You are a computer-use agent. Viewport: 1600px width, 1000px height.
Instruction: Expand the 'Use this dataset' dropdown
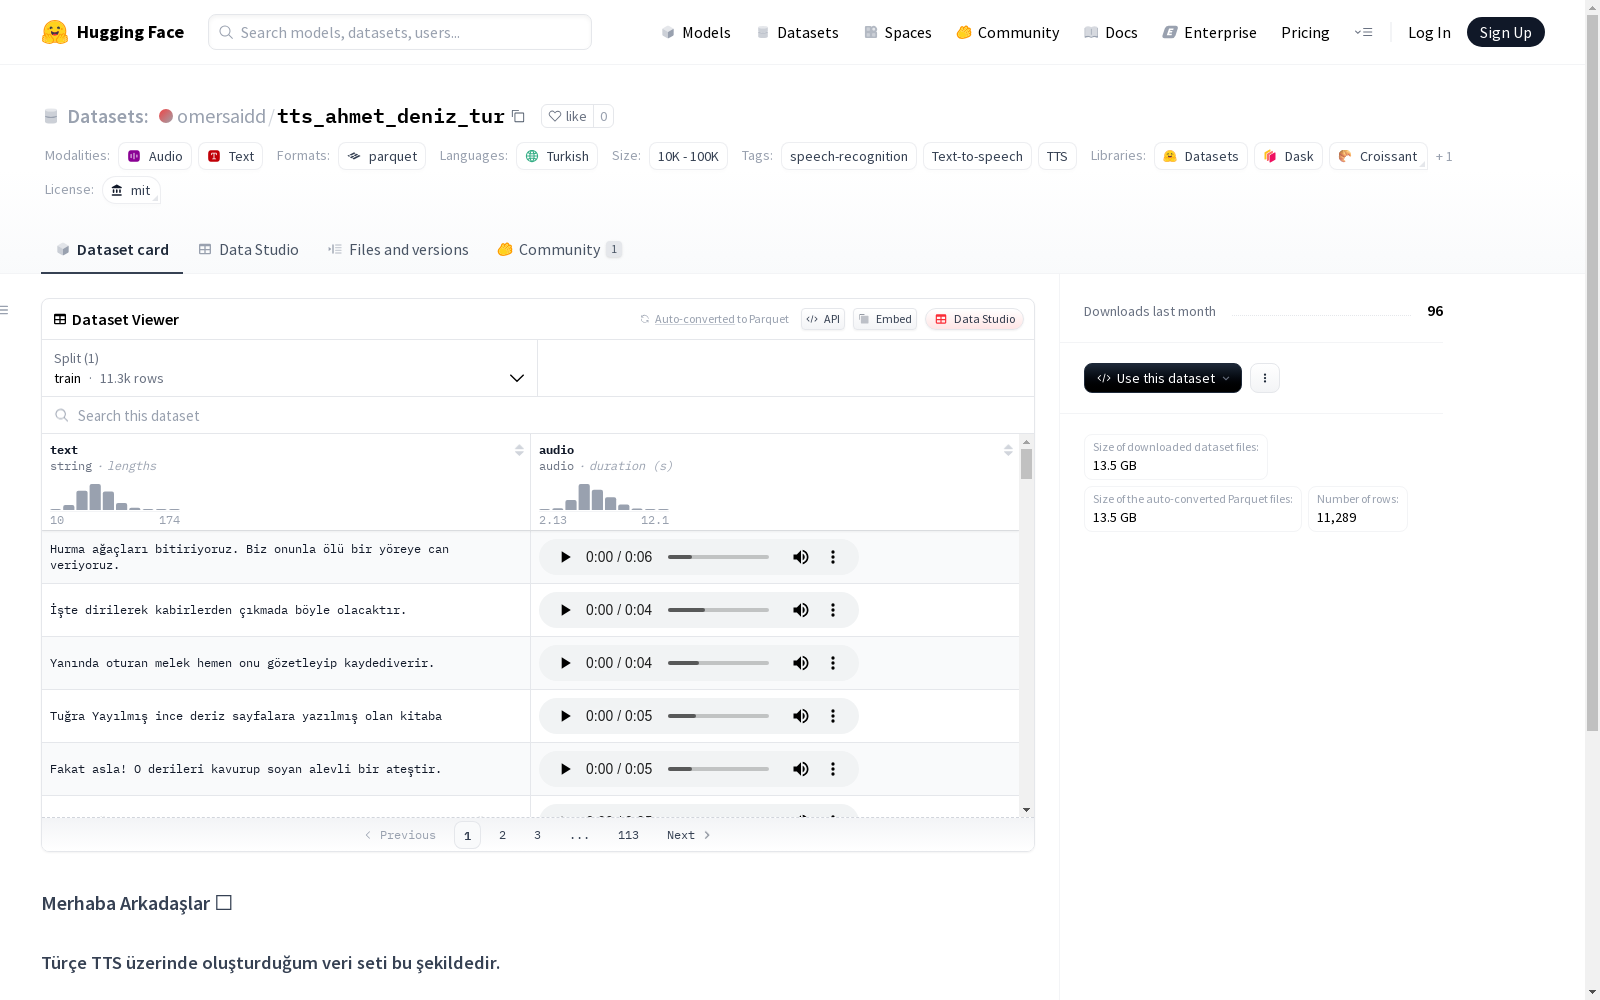(x=1163, y=378)
